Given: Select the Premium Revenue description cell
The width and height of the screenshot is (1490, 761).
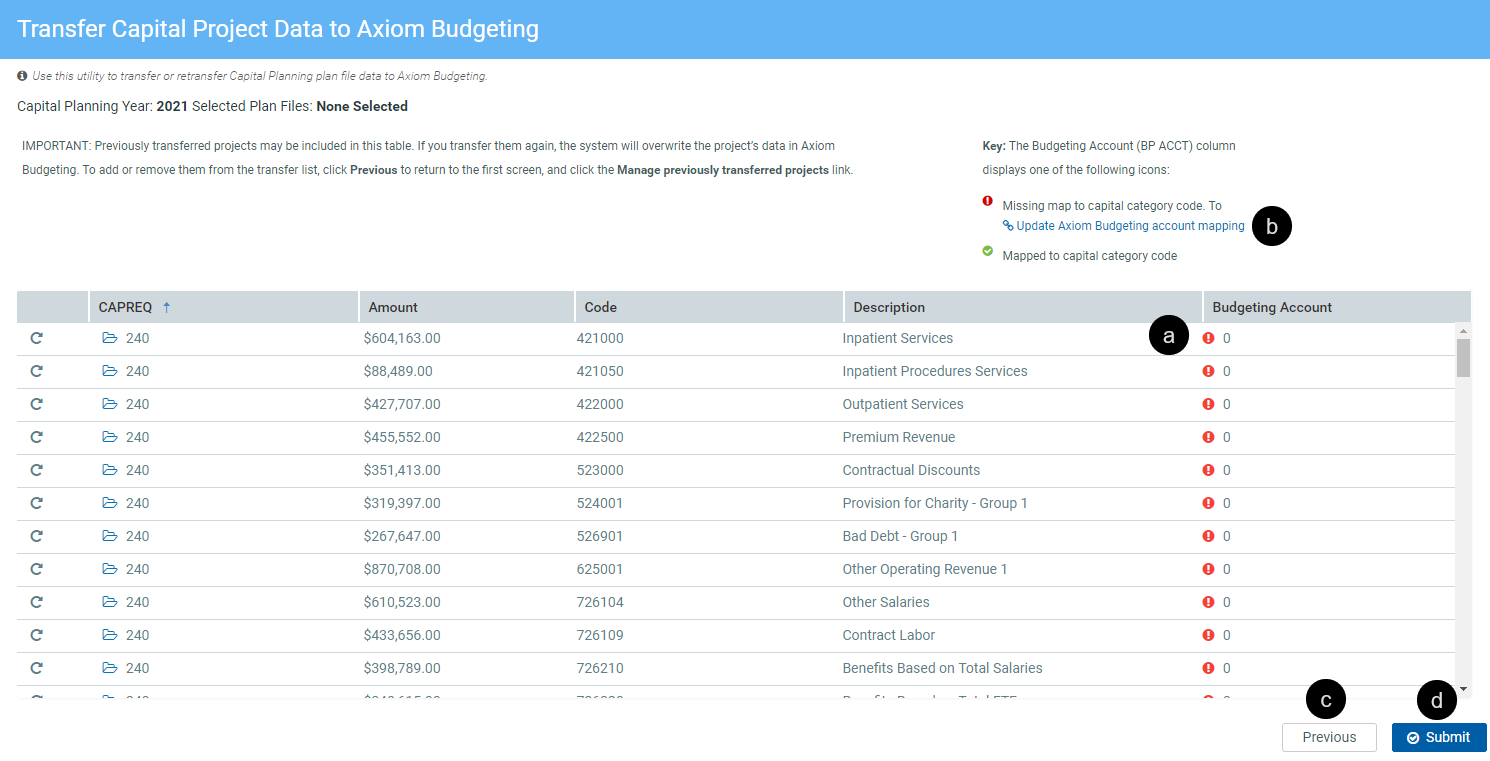Looking at the screenshot, I should pos(899,437).
